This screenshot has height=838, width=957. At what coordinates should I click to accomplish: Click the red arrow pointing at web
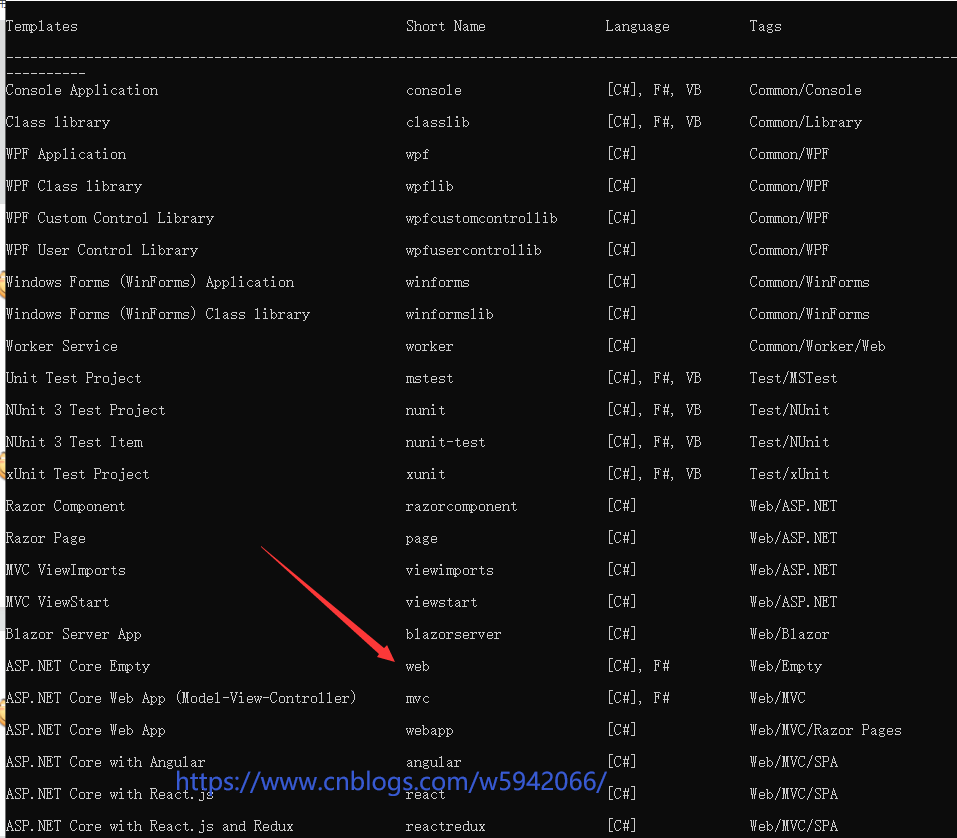click(x=330, y=605)
